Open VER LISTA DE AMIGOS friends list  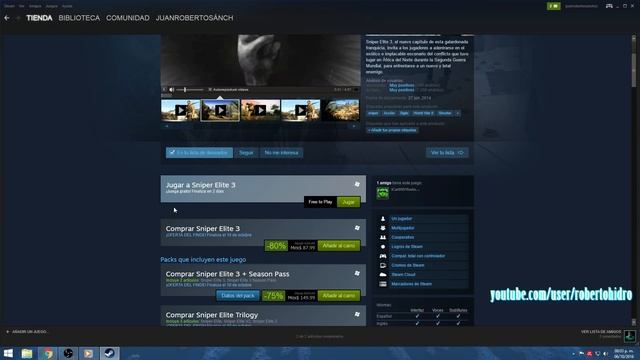click(601, 332)
